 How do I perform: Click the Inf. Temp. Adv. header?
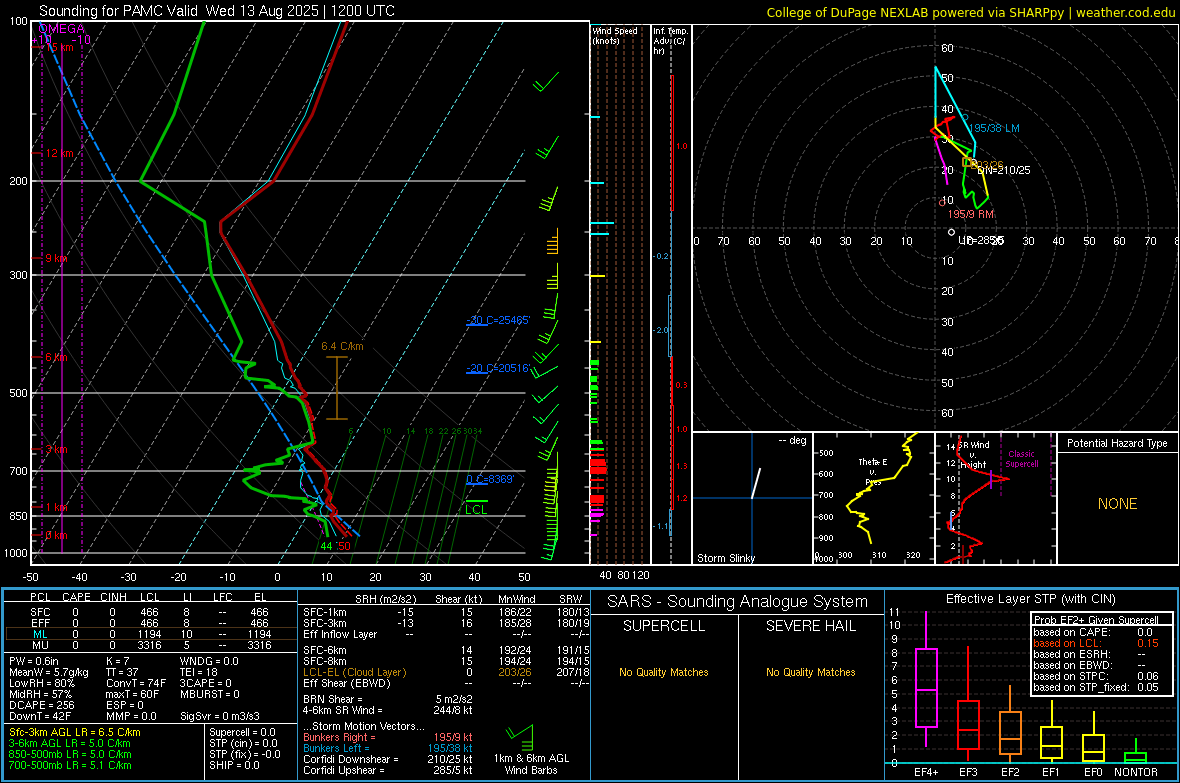coord(670,41)
